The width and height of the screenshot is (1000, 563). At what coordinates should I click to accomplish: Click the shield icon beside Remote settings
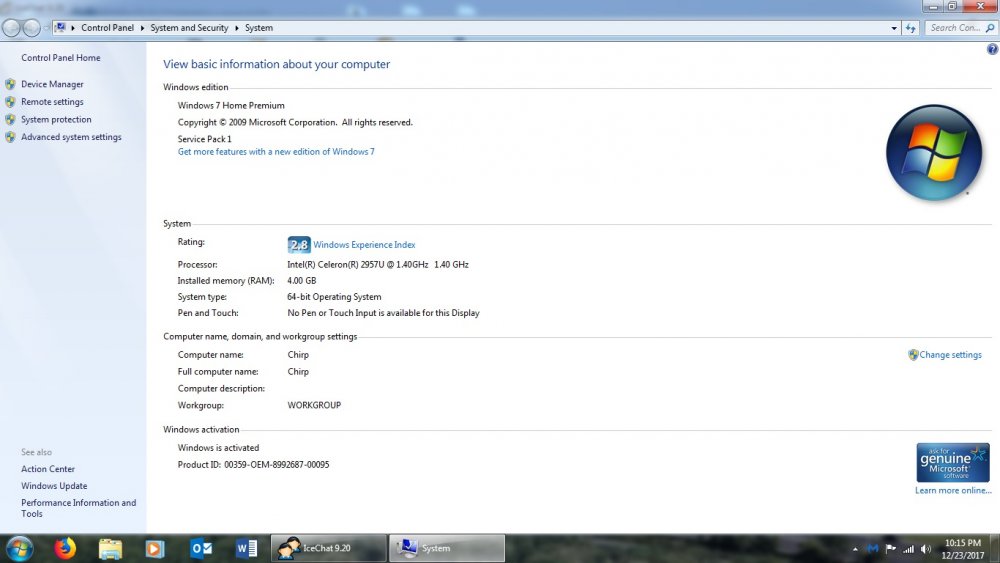click(10, 101)
